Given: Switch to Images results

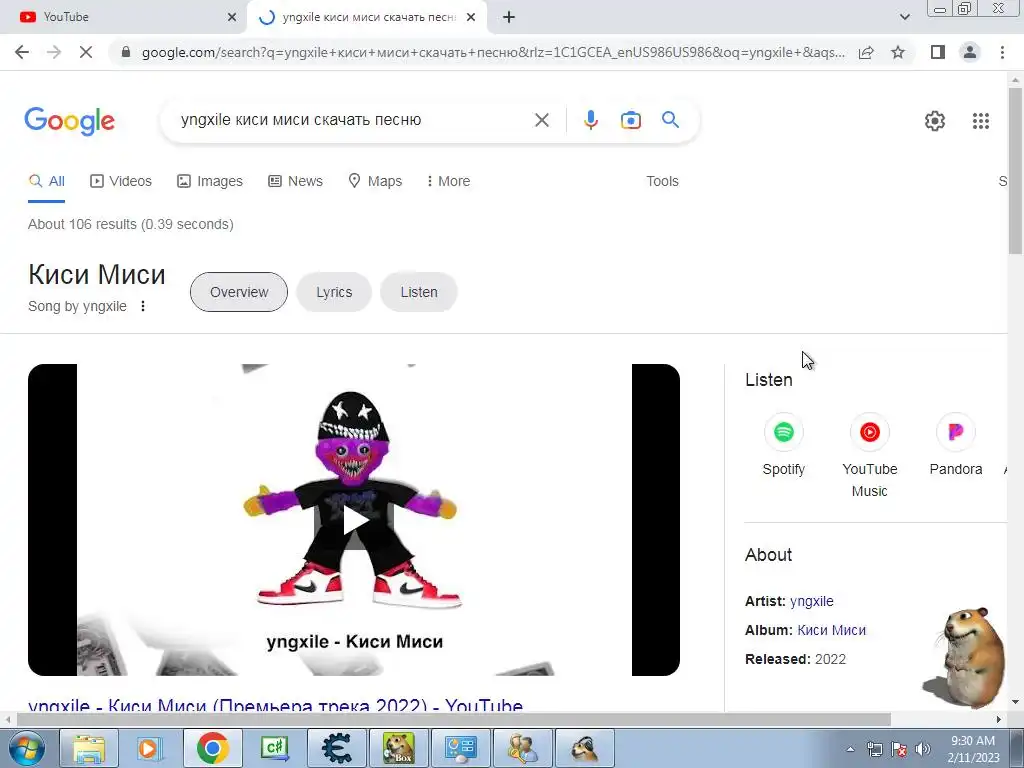Looking at the screenshot, I should pyautogui.click(x=210, y=181).
